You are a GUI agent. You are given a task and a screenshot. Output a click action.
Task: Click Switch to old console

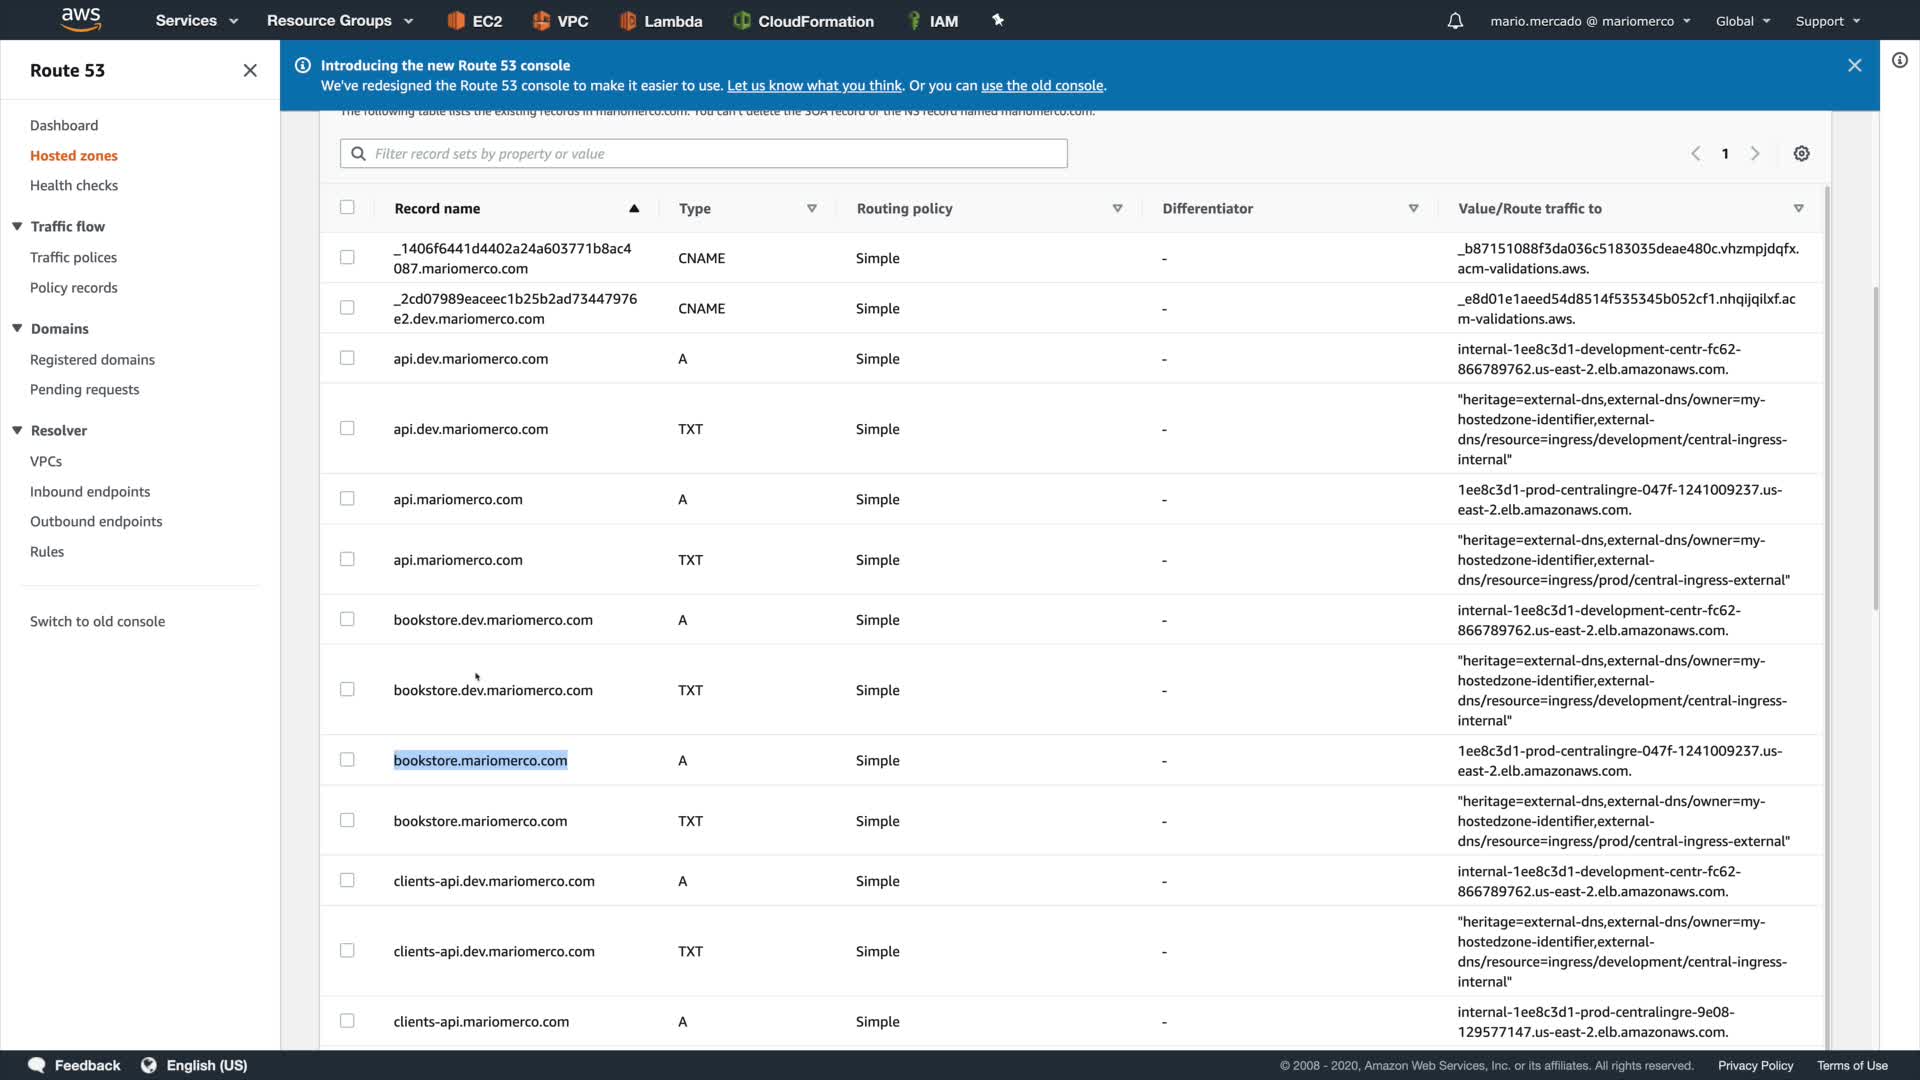[97, 622]
